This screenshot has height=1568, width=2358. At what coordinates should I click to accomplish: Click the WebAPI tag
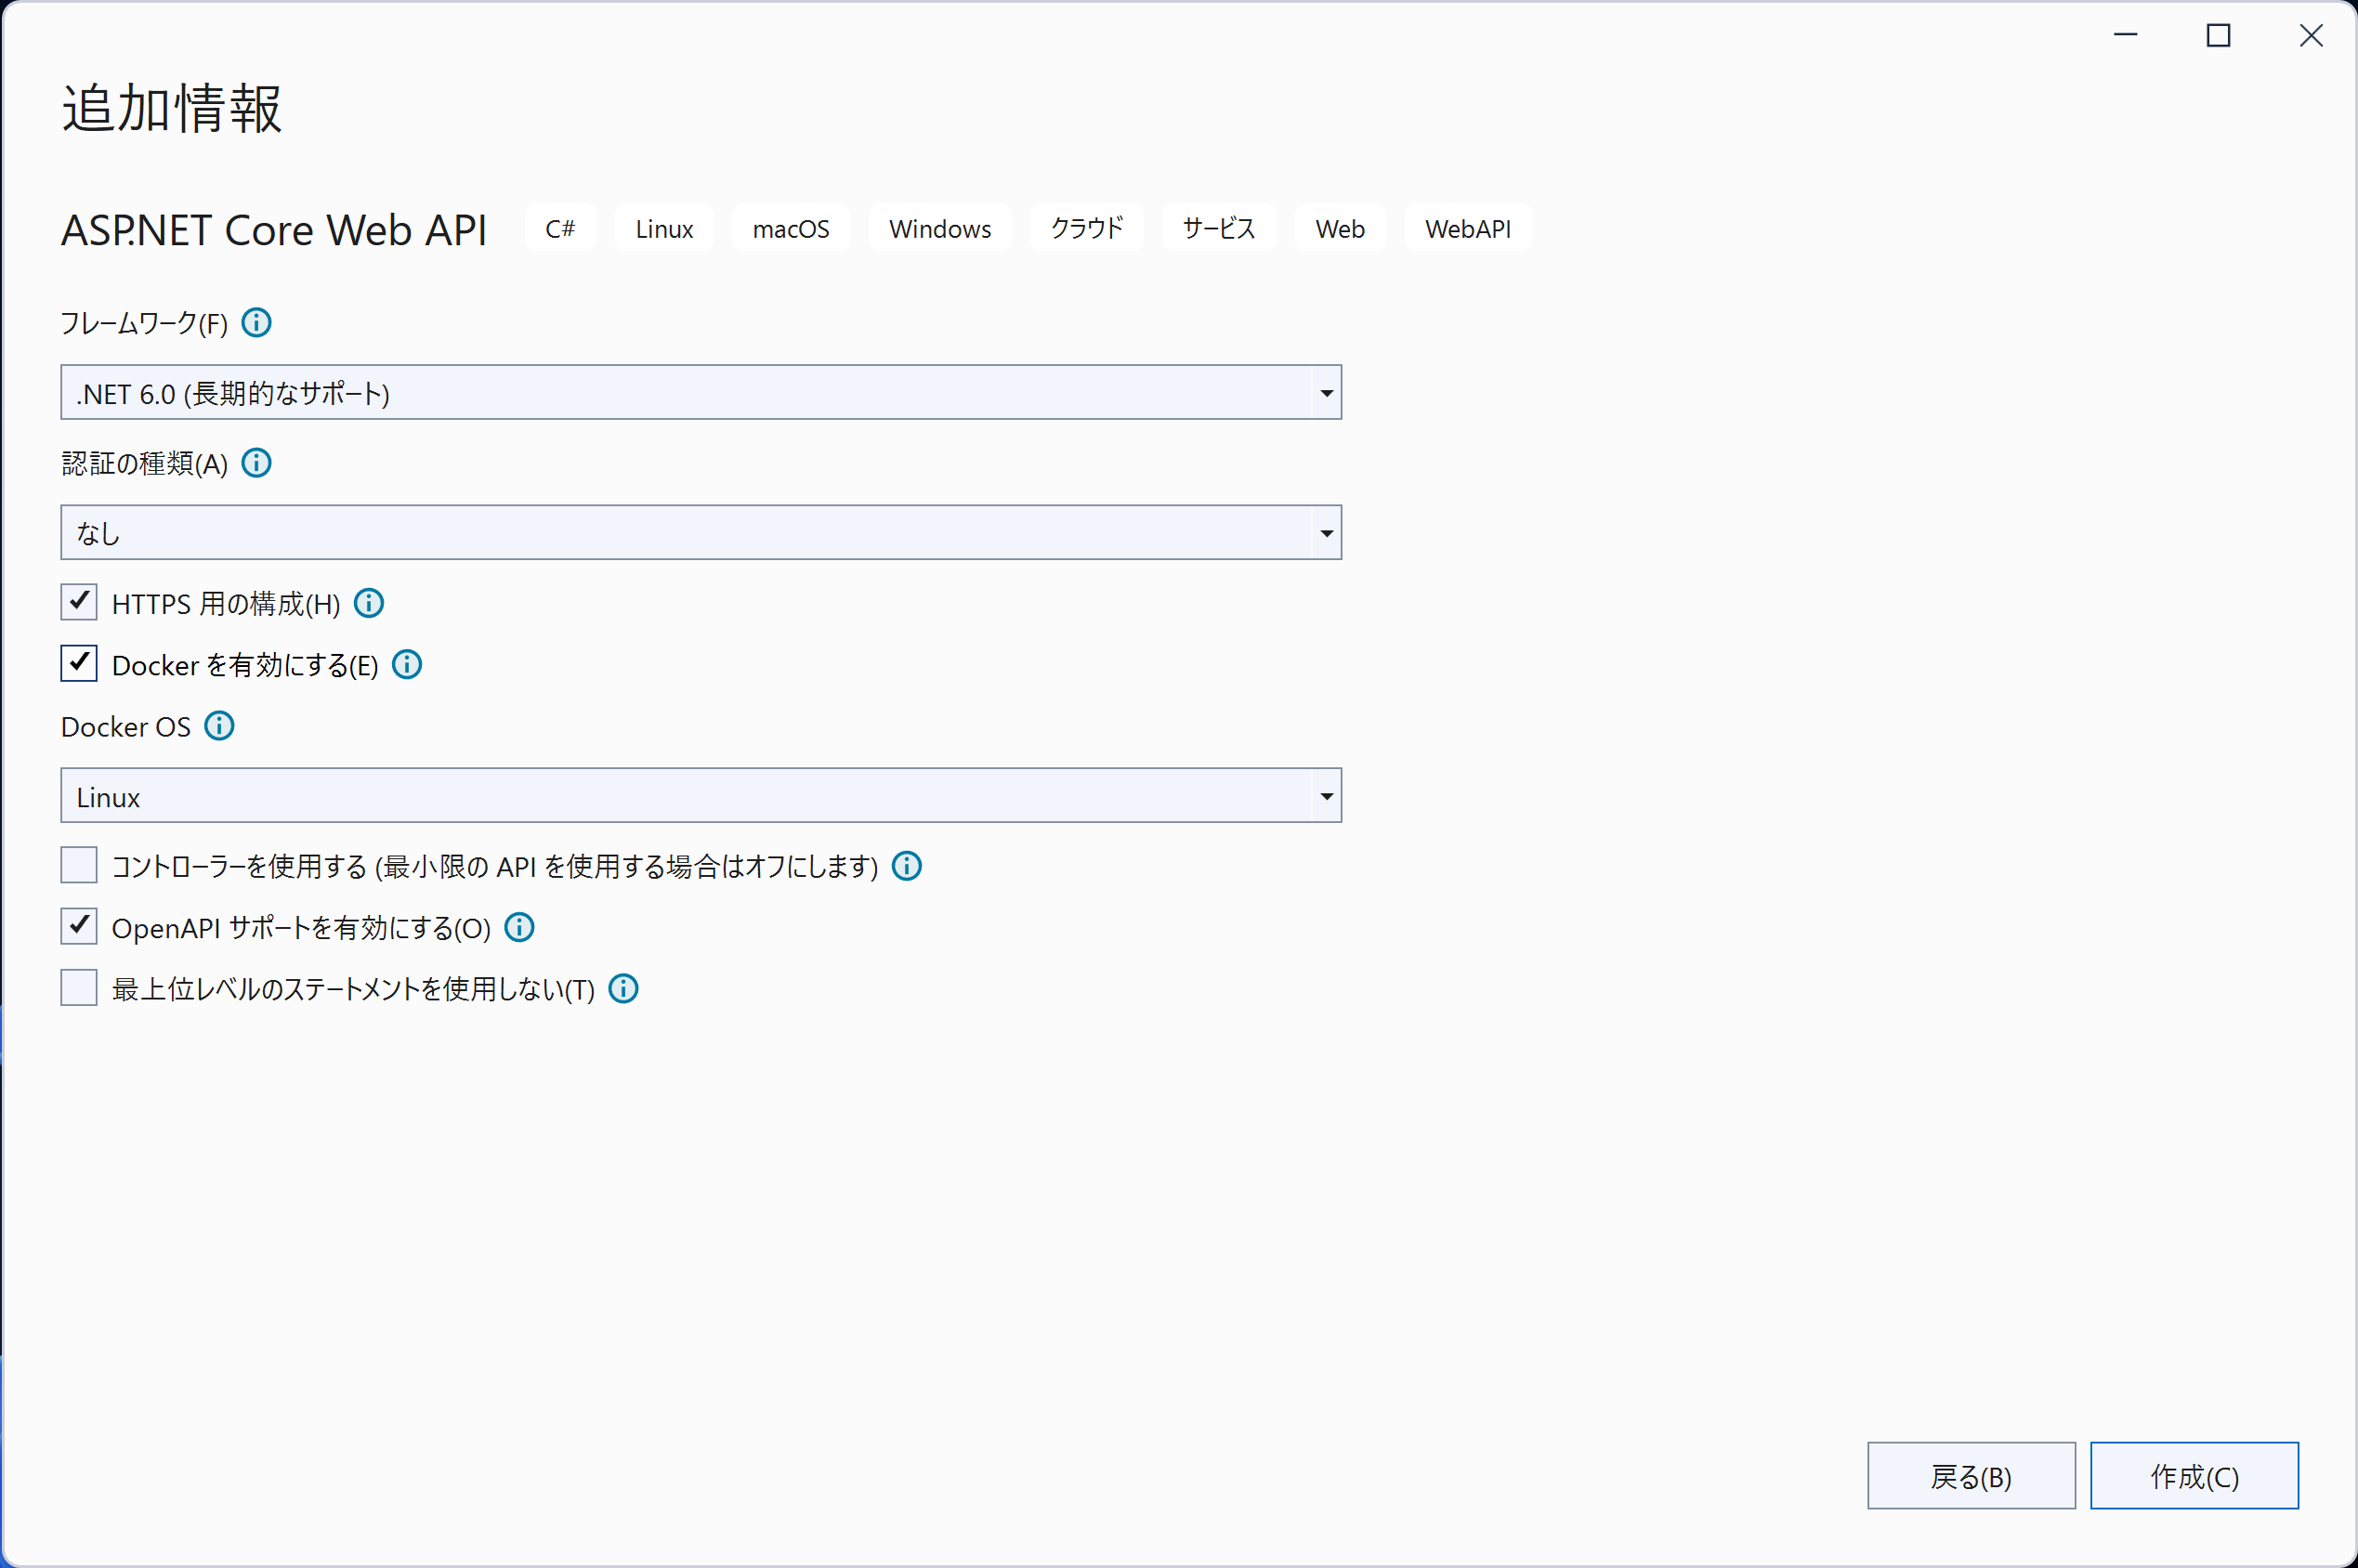(1468, 229)
